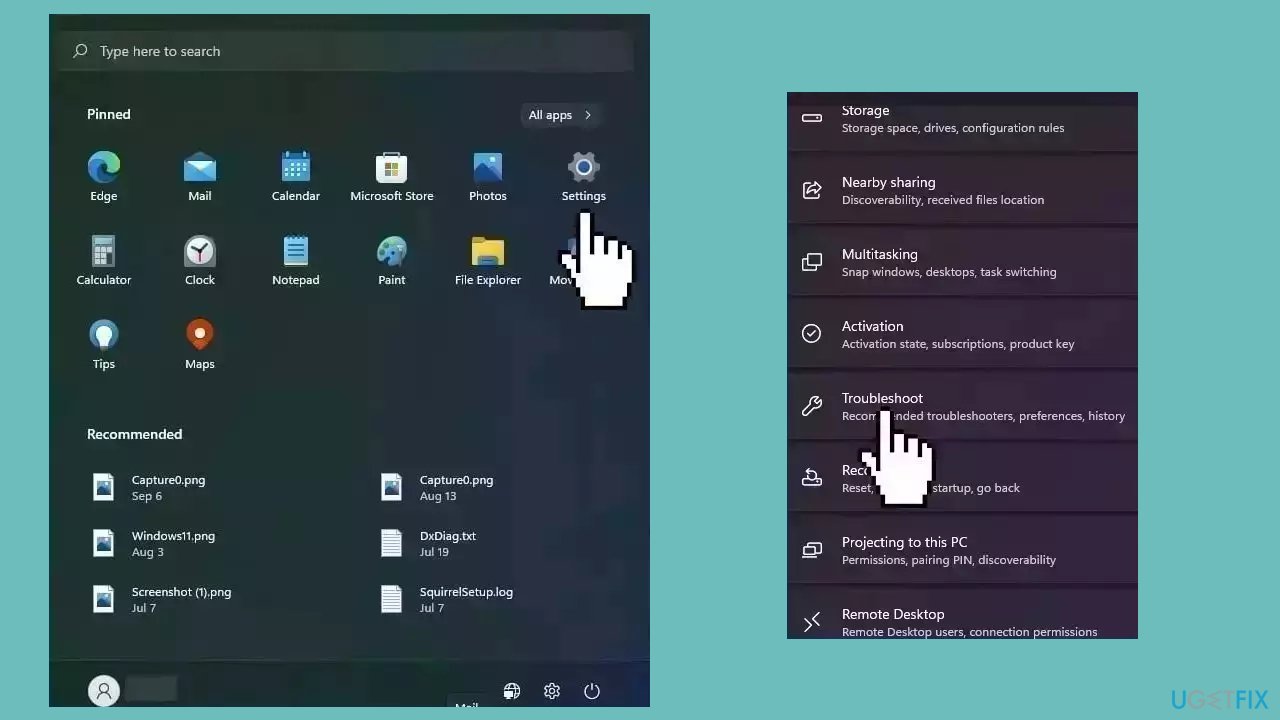This screenshot has width=1280, height=720.
Task: Select the Troubleshoot settings entry
Action: click(962, 406)
